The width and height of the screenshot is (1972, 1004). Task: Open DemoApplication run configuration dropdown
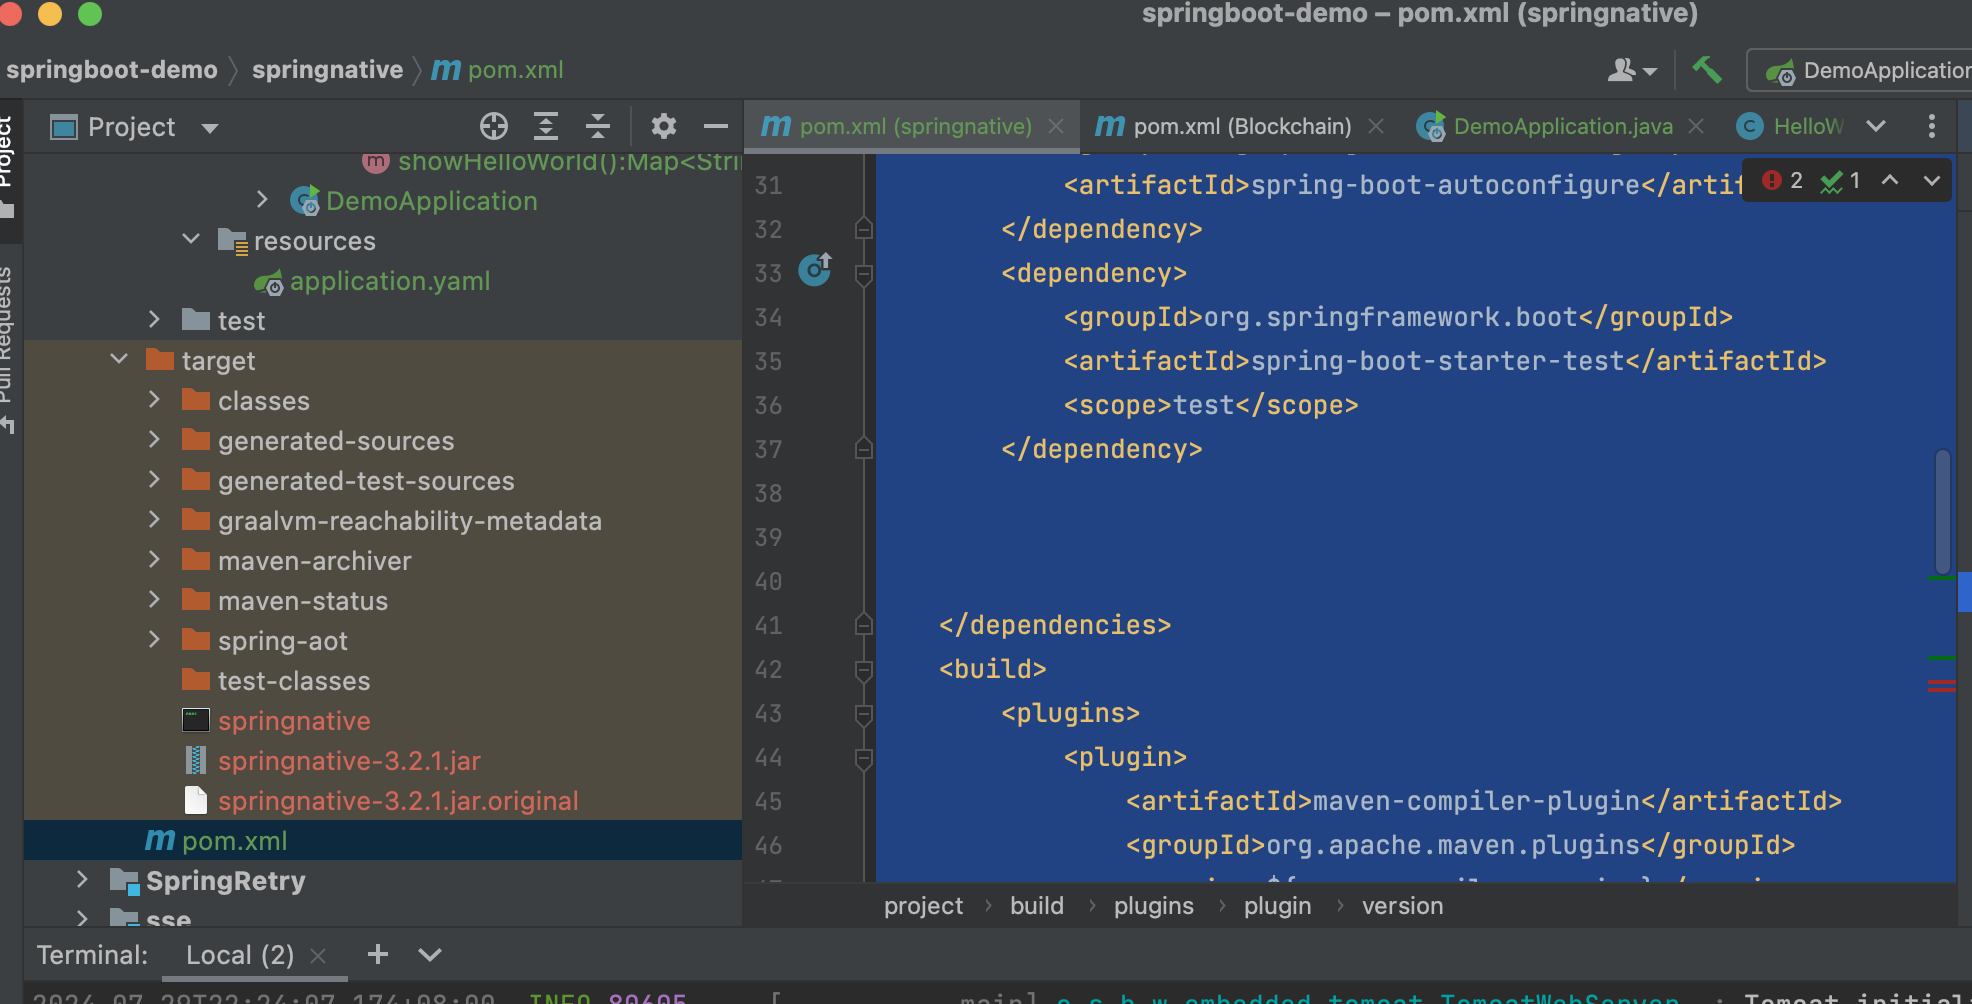1860,71
